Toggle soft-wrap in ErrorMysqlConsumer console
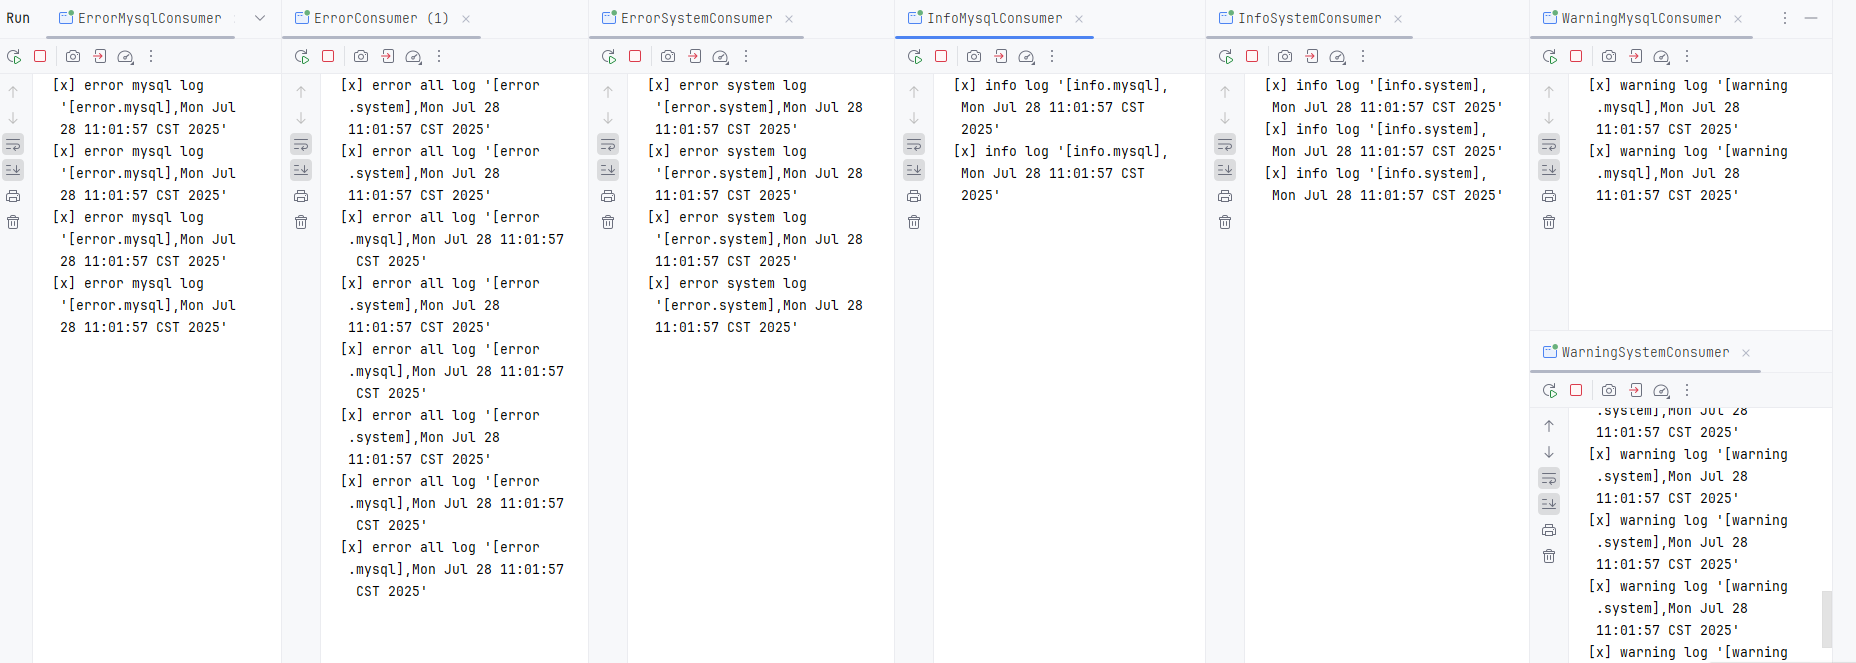This screenshot has height=663, width=1856. 13,144
